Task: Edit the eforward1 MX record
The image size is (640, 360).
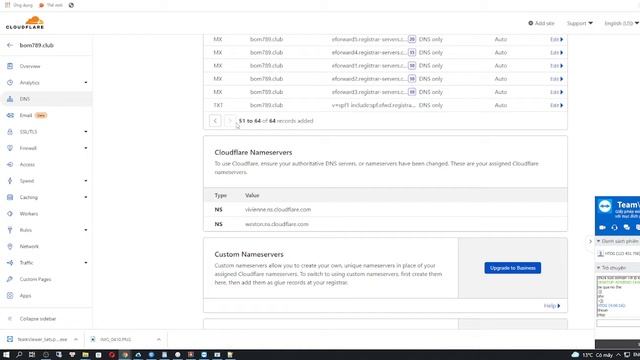Action: (556, 66)
